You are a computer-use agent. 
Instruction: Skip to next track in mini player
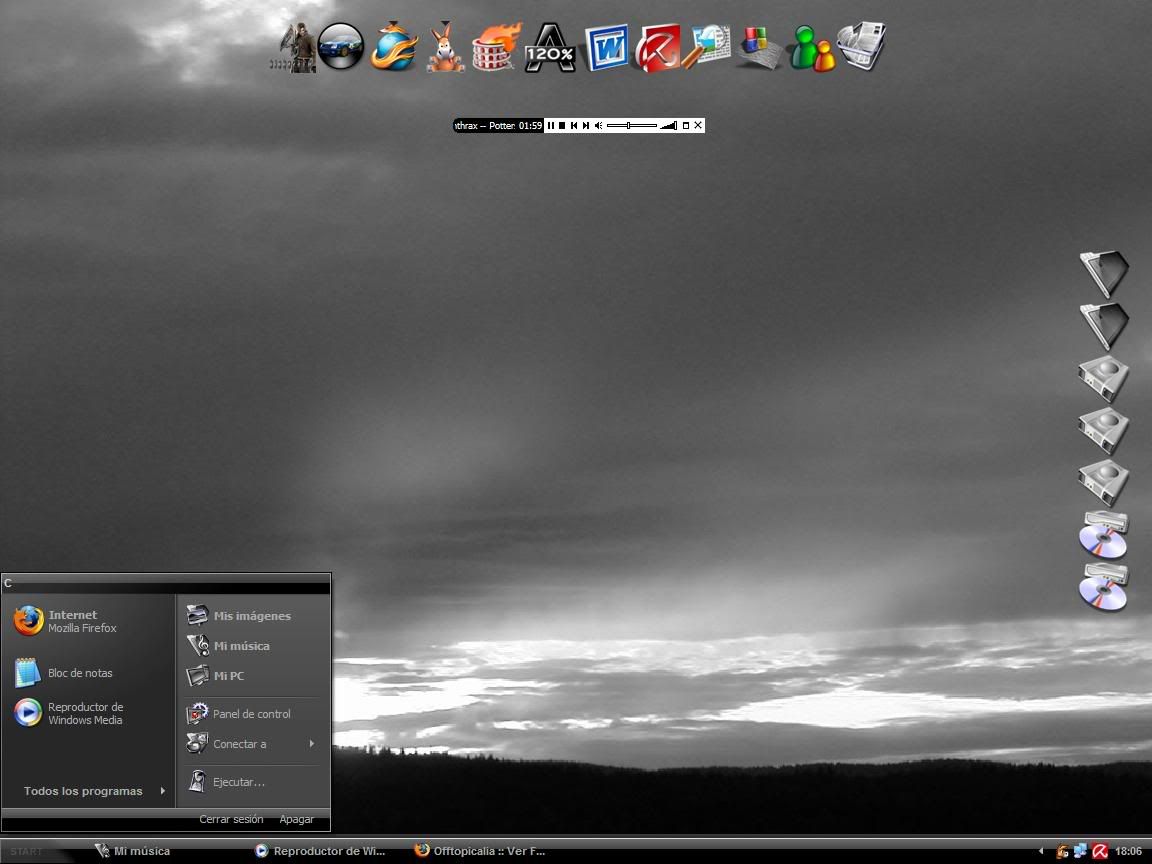(x=586, y=126)
